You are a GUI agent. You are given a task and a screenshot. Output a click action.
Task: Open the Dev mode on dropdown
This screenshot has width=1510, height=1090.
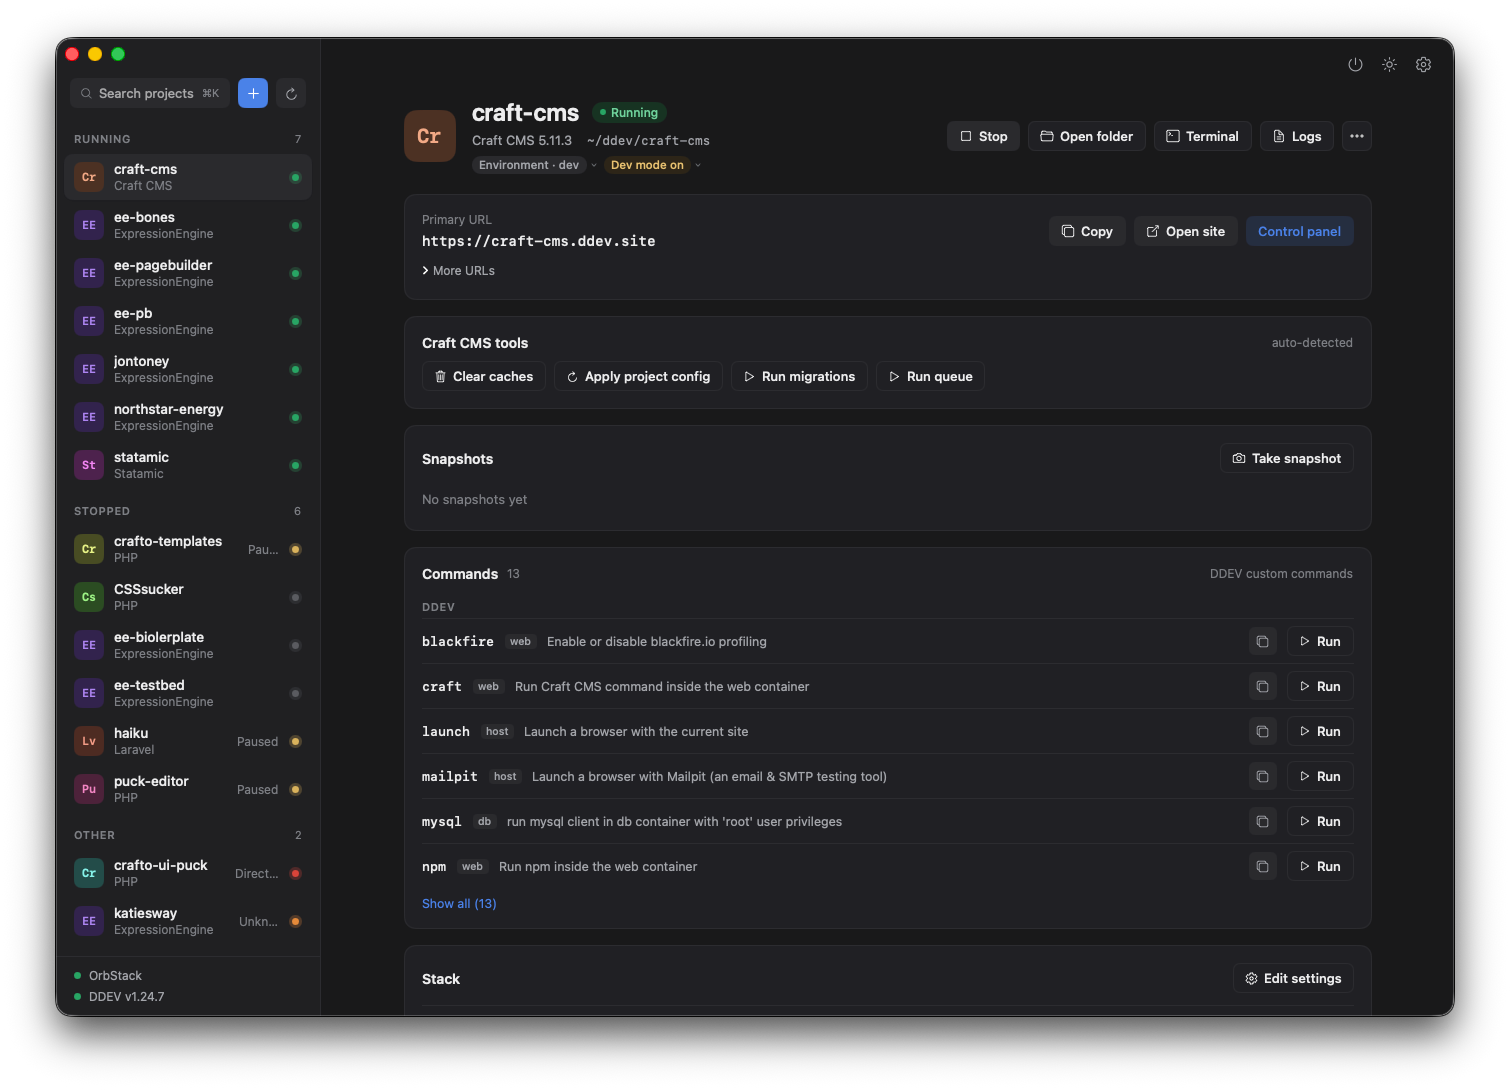654,165
